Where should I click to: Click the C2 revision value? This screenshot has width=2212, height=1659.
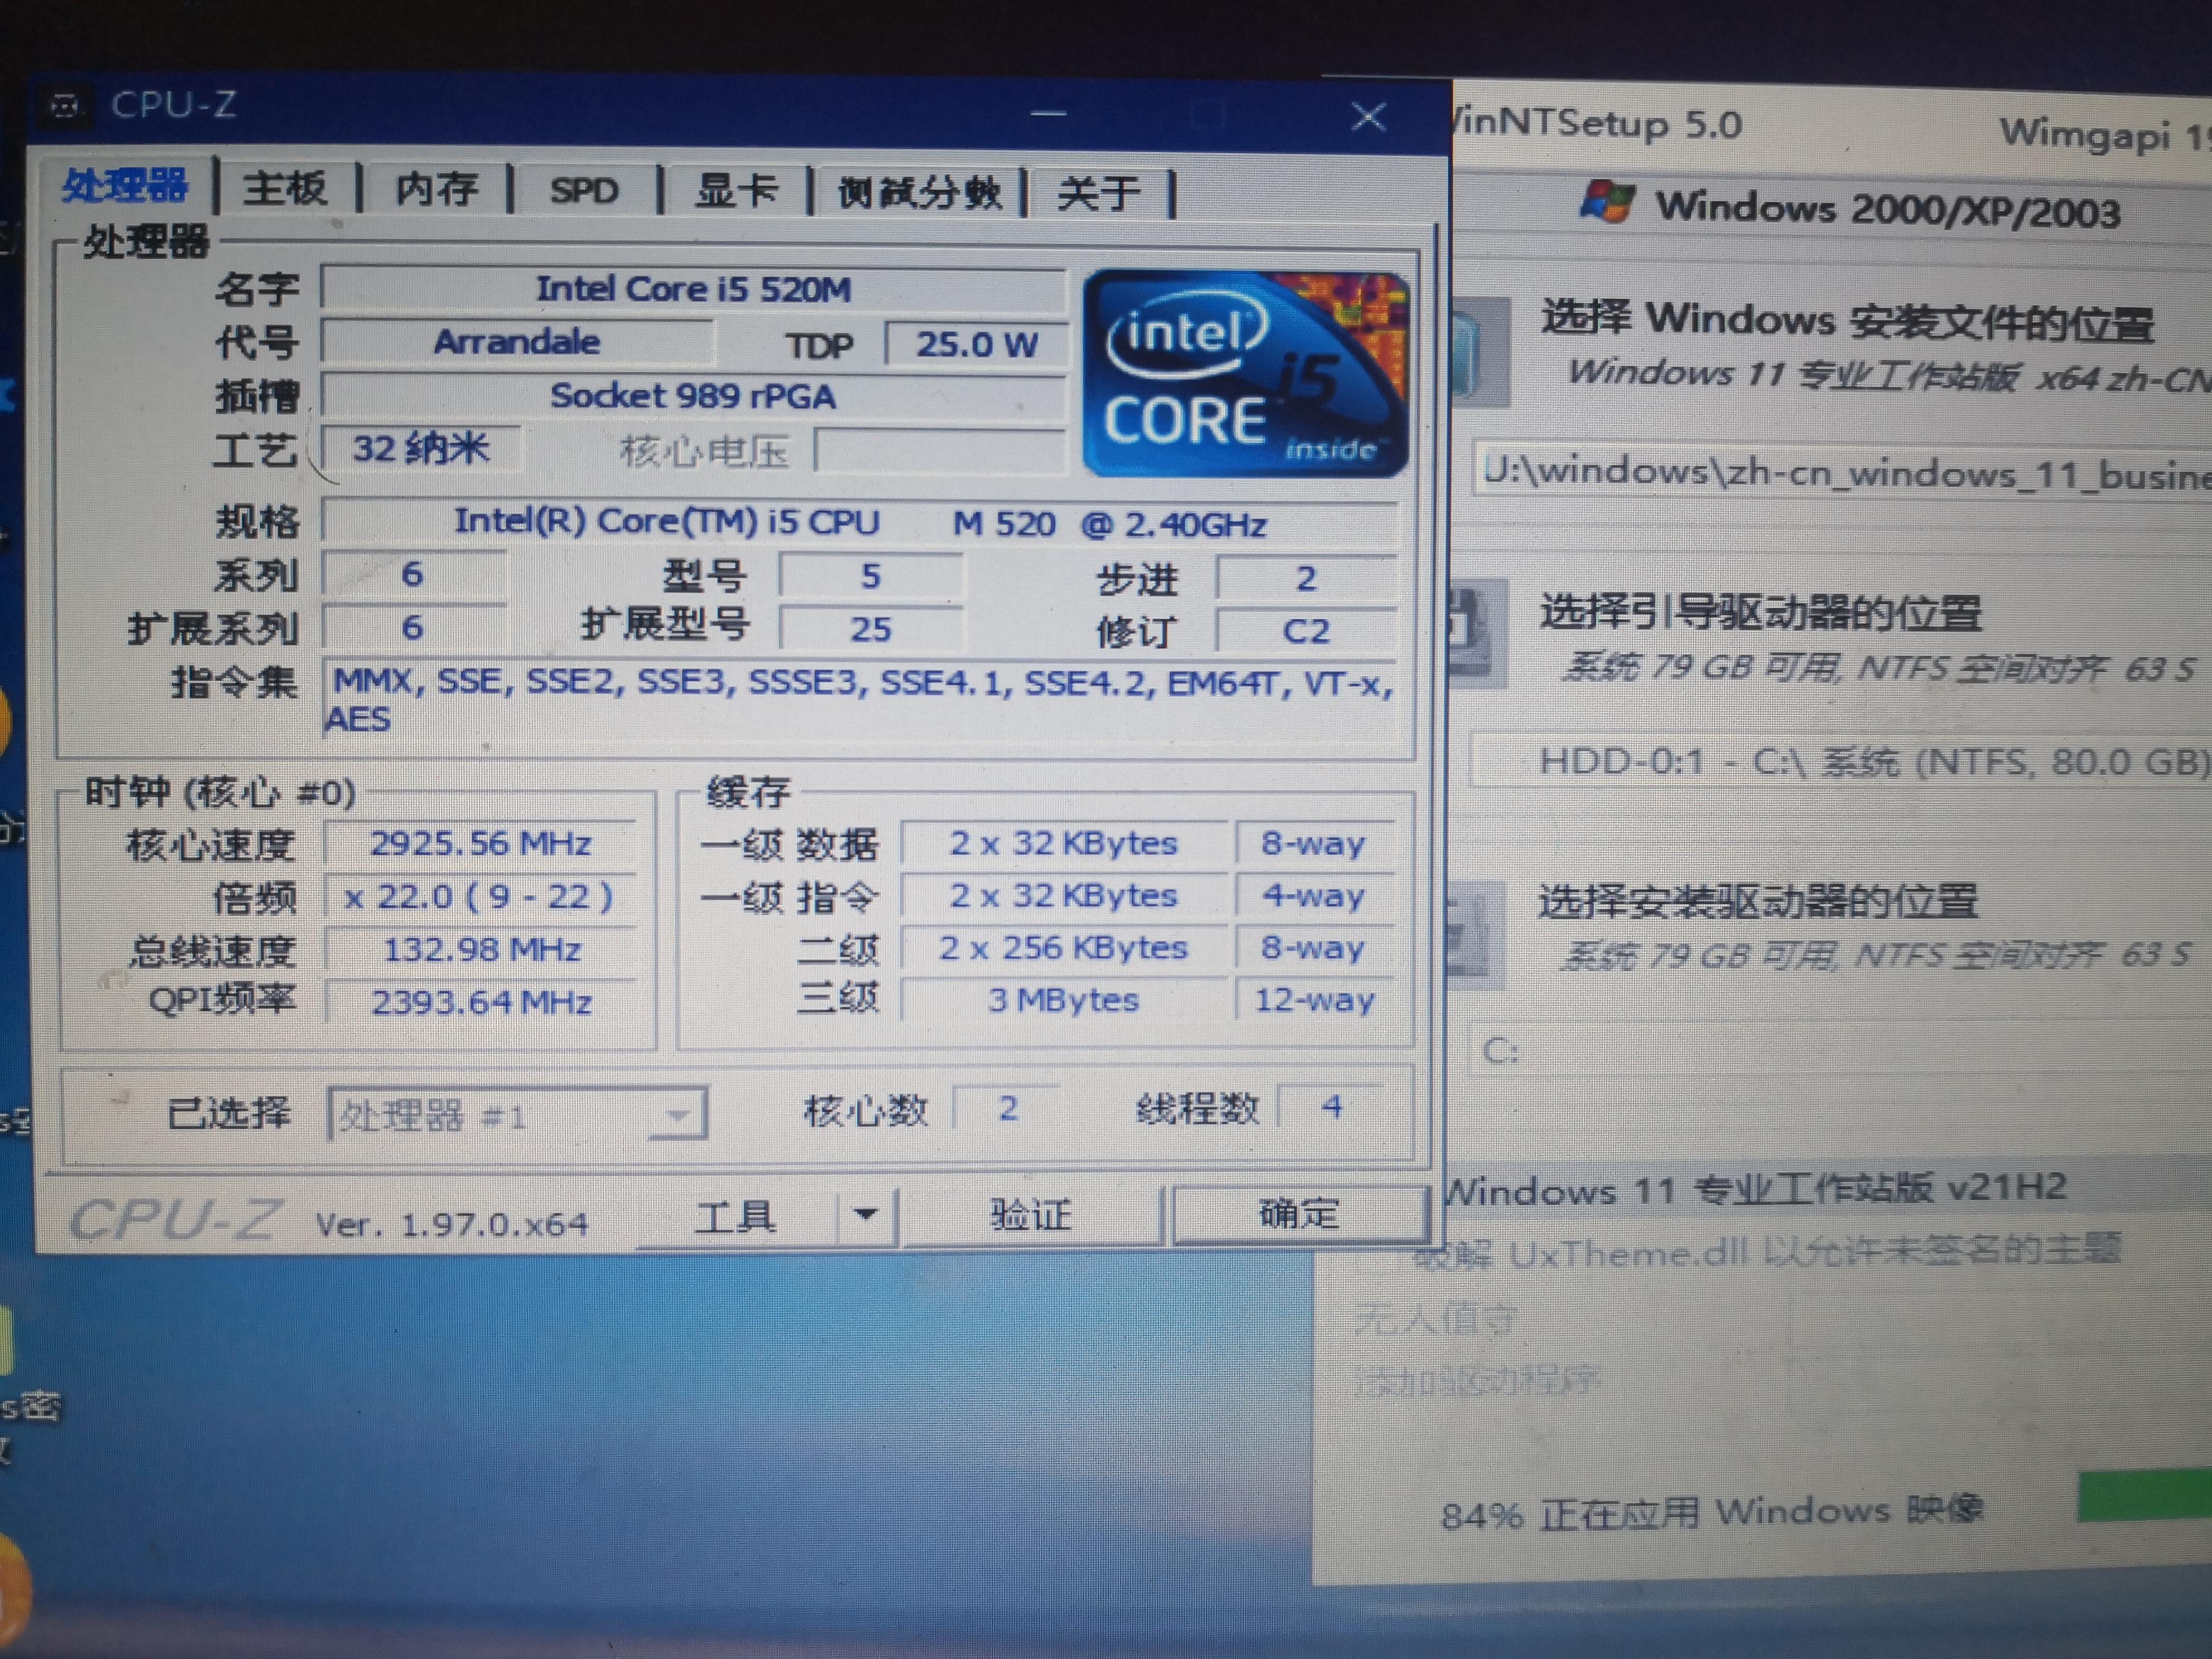(x=1306, y=631)
